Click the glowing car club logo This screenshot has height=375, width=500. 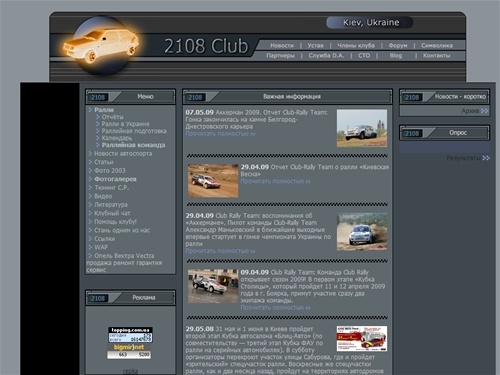pos(101,45)
